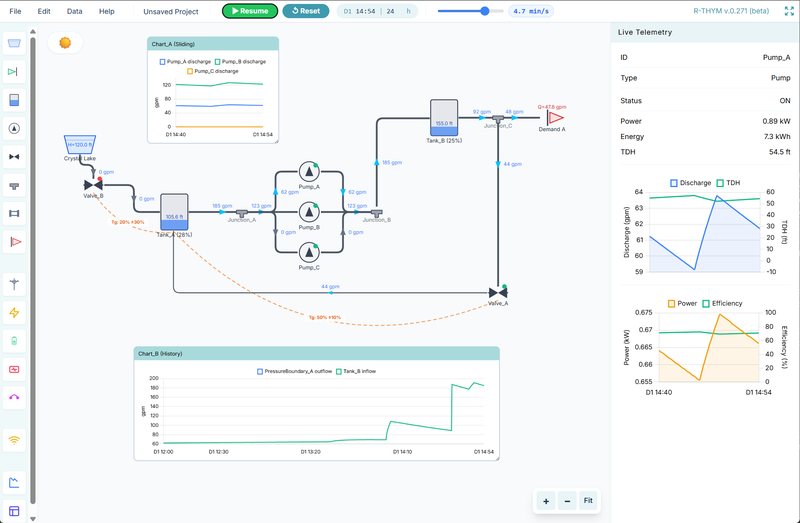The width and height of the screenshot is (800, 523).
Task: Toggle fullscreen mode icon
Action: pyautogui.click(x=789, y=11)
